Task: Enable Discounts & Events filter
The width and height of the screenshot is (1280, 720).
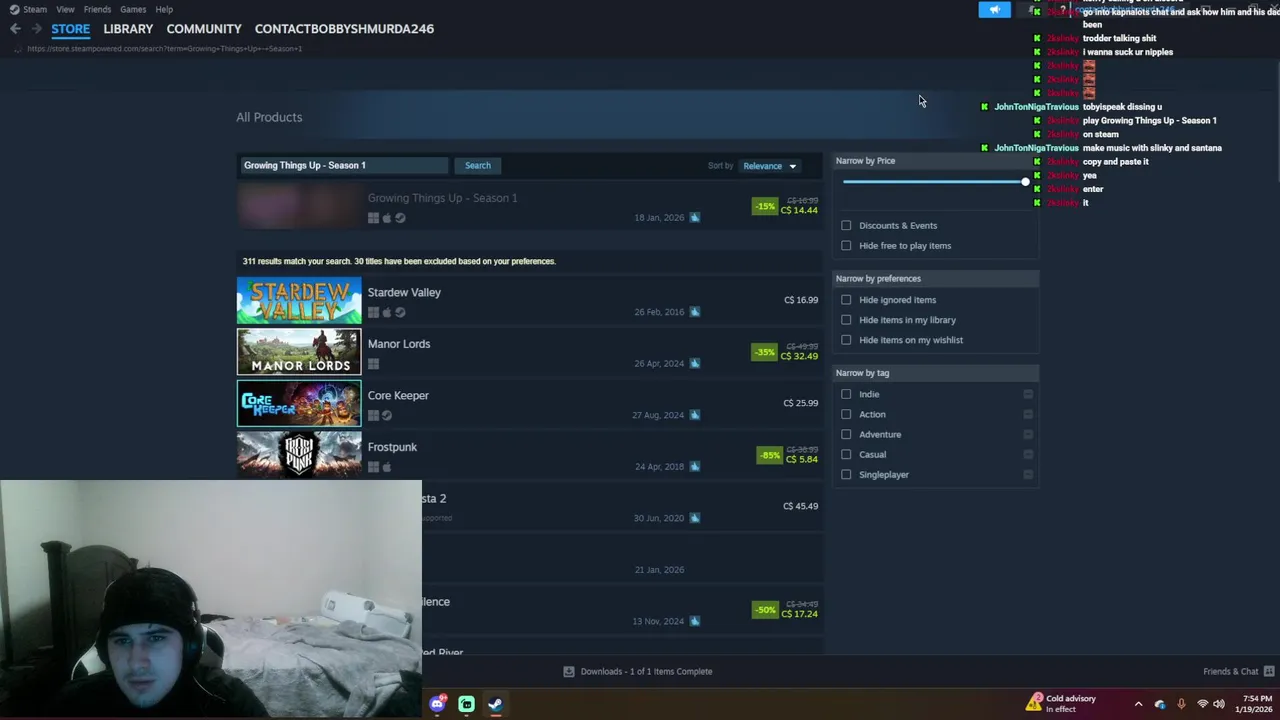Action: (x=846, y=225)
